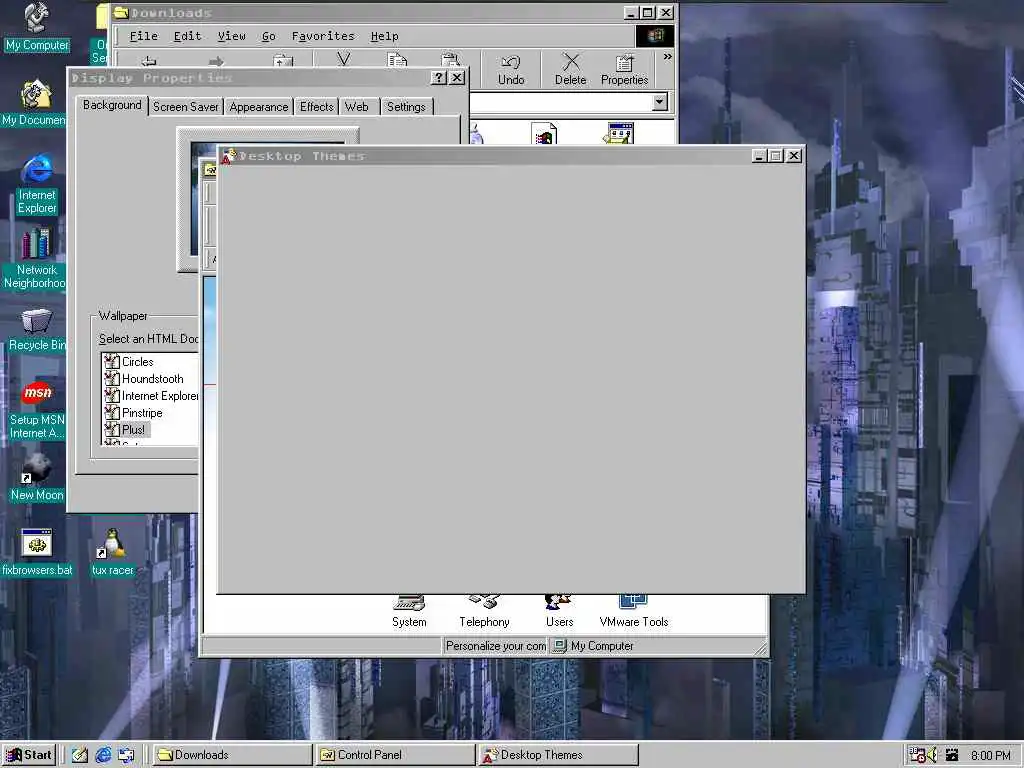Open the Go menu in Downloads

268,36
